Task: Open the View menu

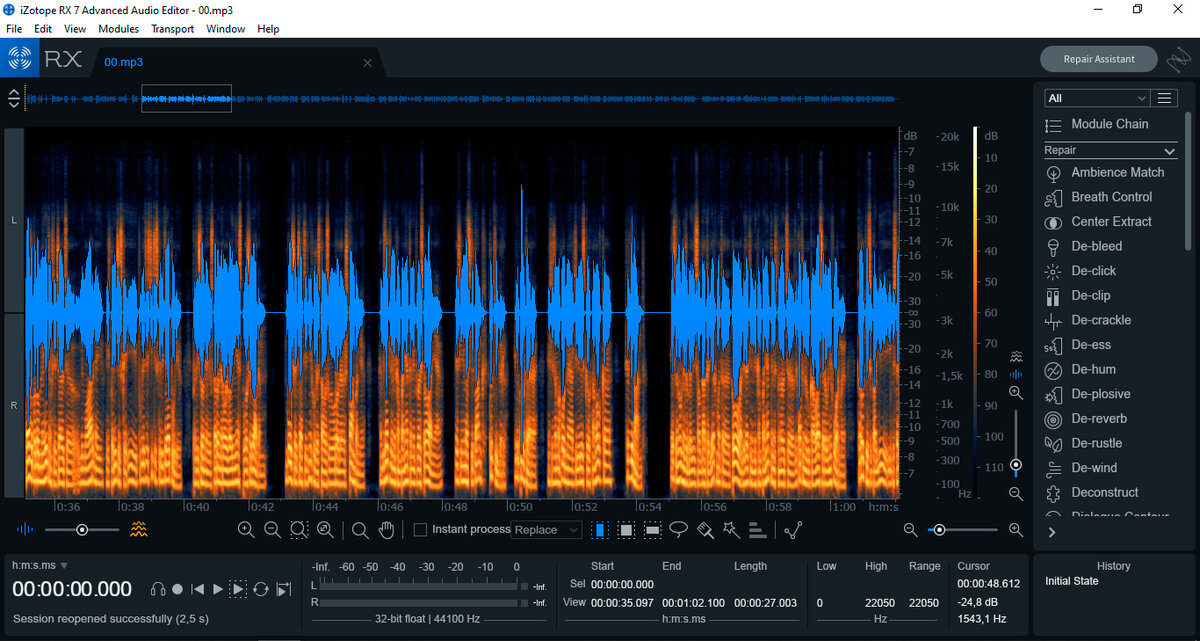Action: coord(75,29)
